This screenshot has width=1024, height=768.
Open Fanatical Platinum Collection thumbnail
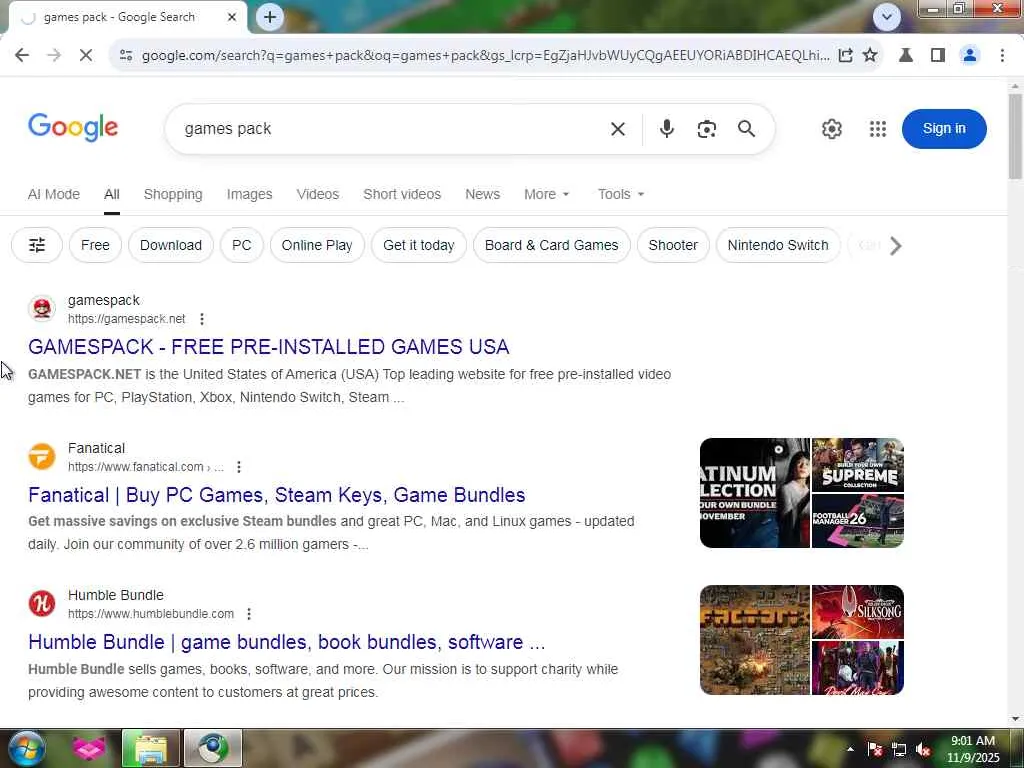pyautogui.click(x=754, y=493)
